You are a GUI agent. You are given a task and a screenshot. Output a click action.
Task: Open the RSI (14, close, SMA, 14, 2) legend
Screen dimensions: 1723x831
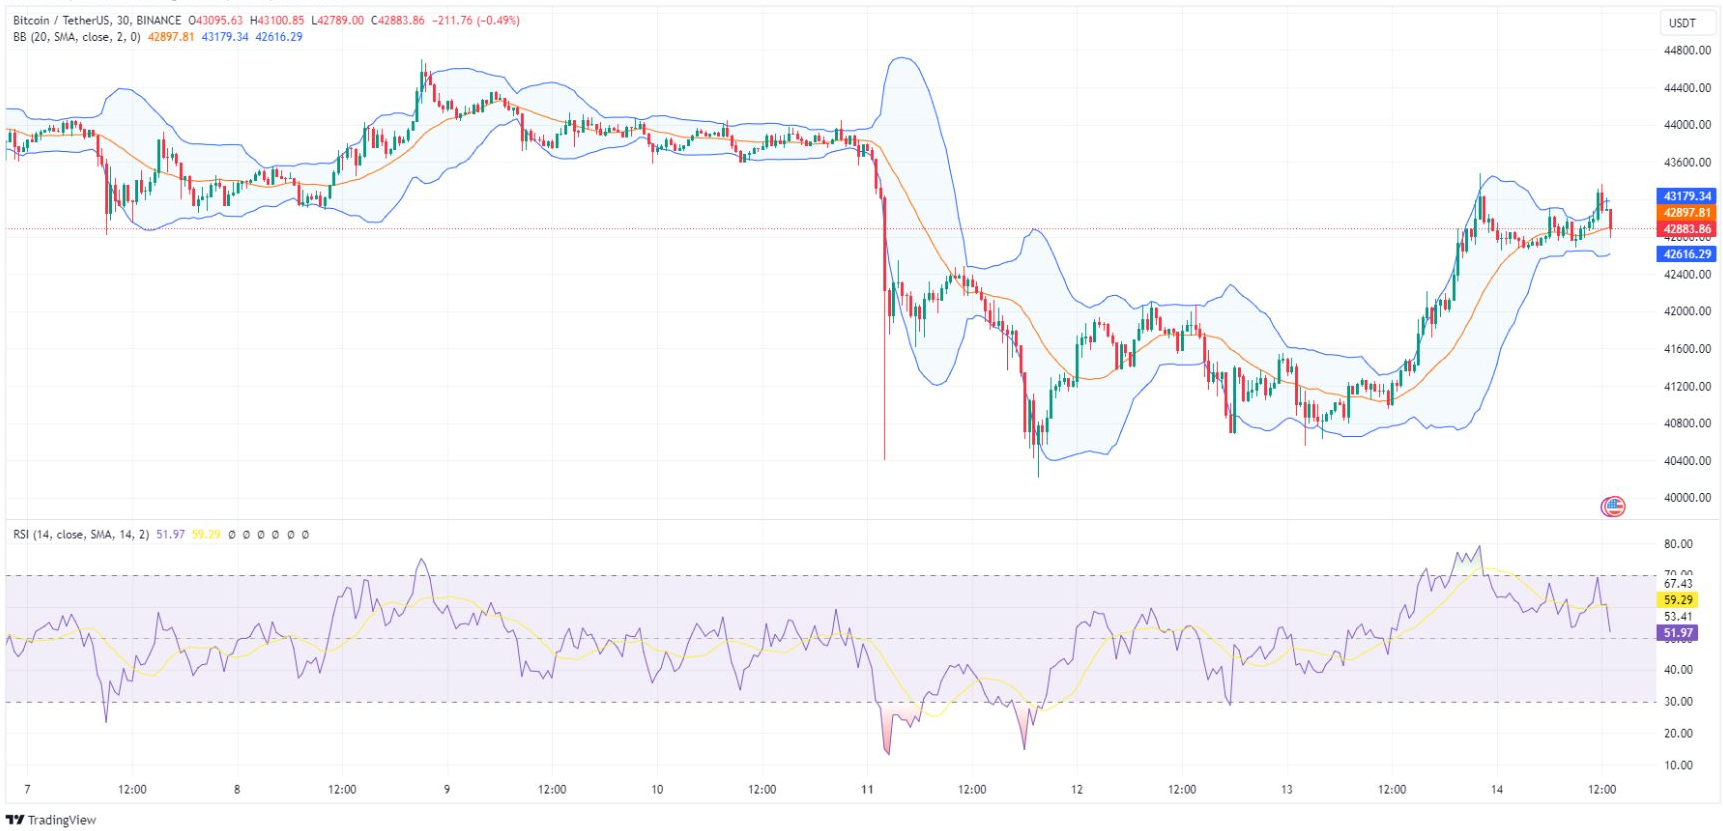click(x=81, y=535)
